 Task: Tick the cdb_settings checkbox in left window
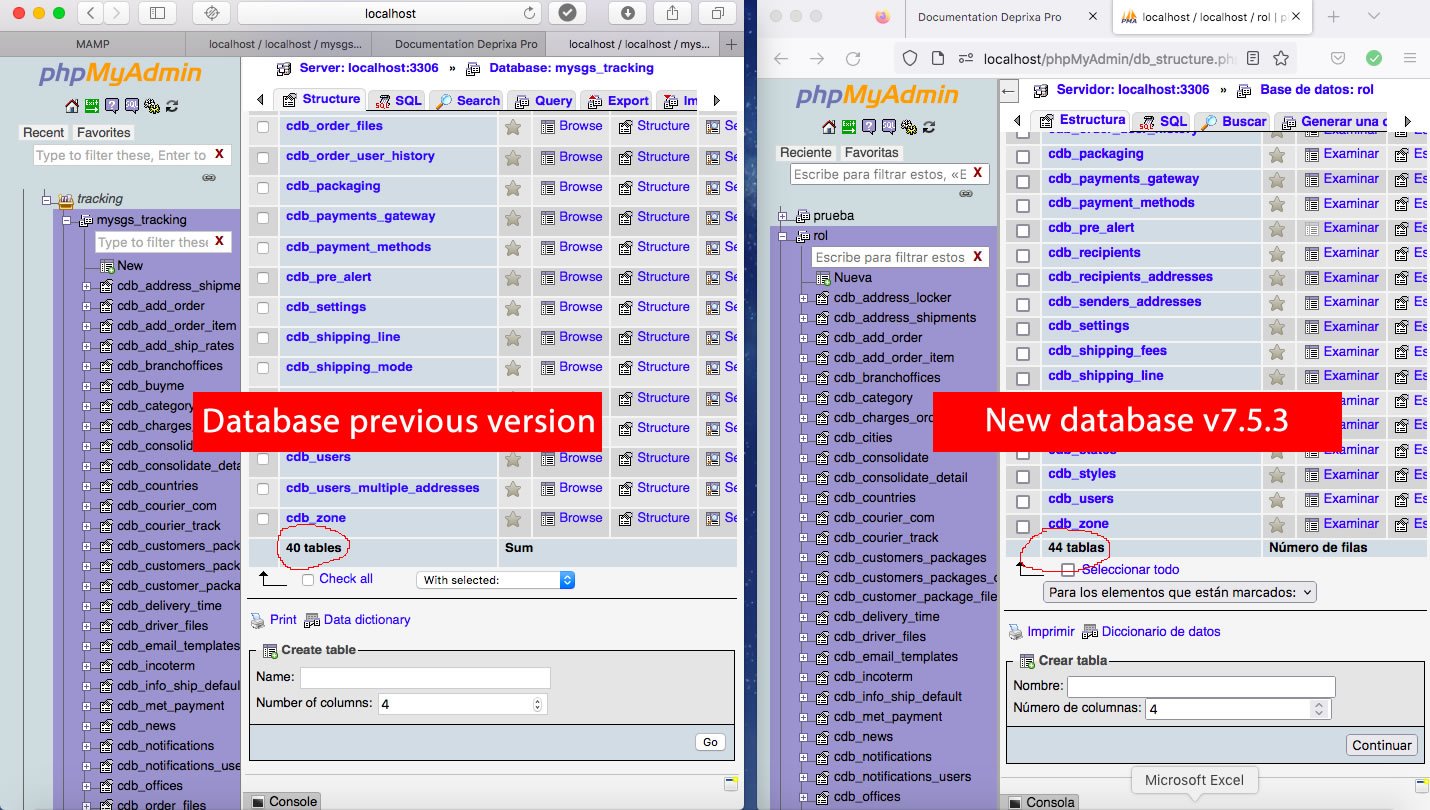click(263, 308)
